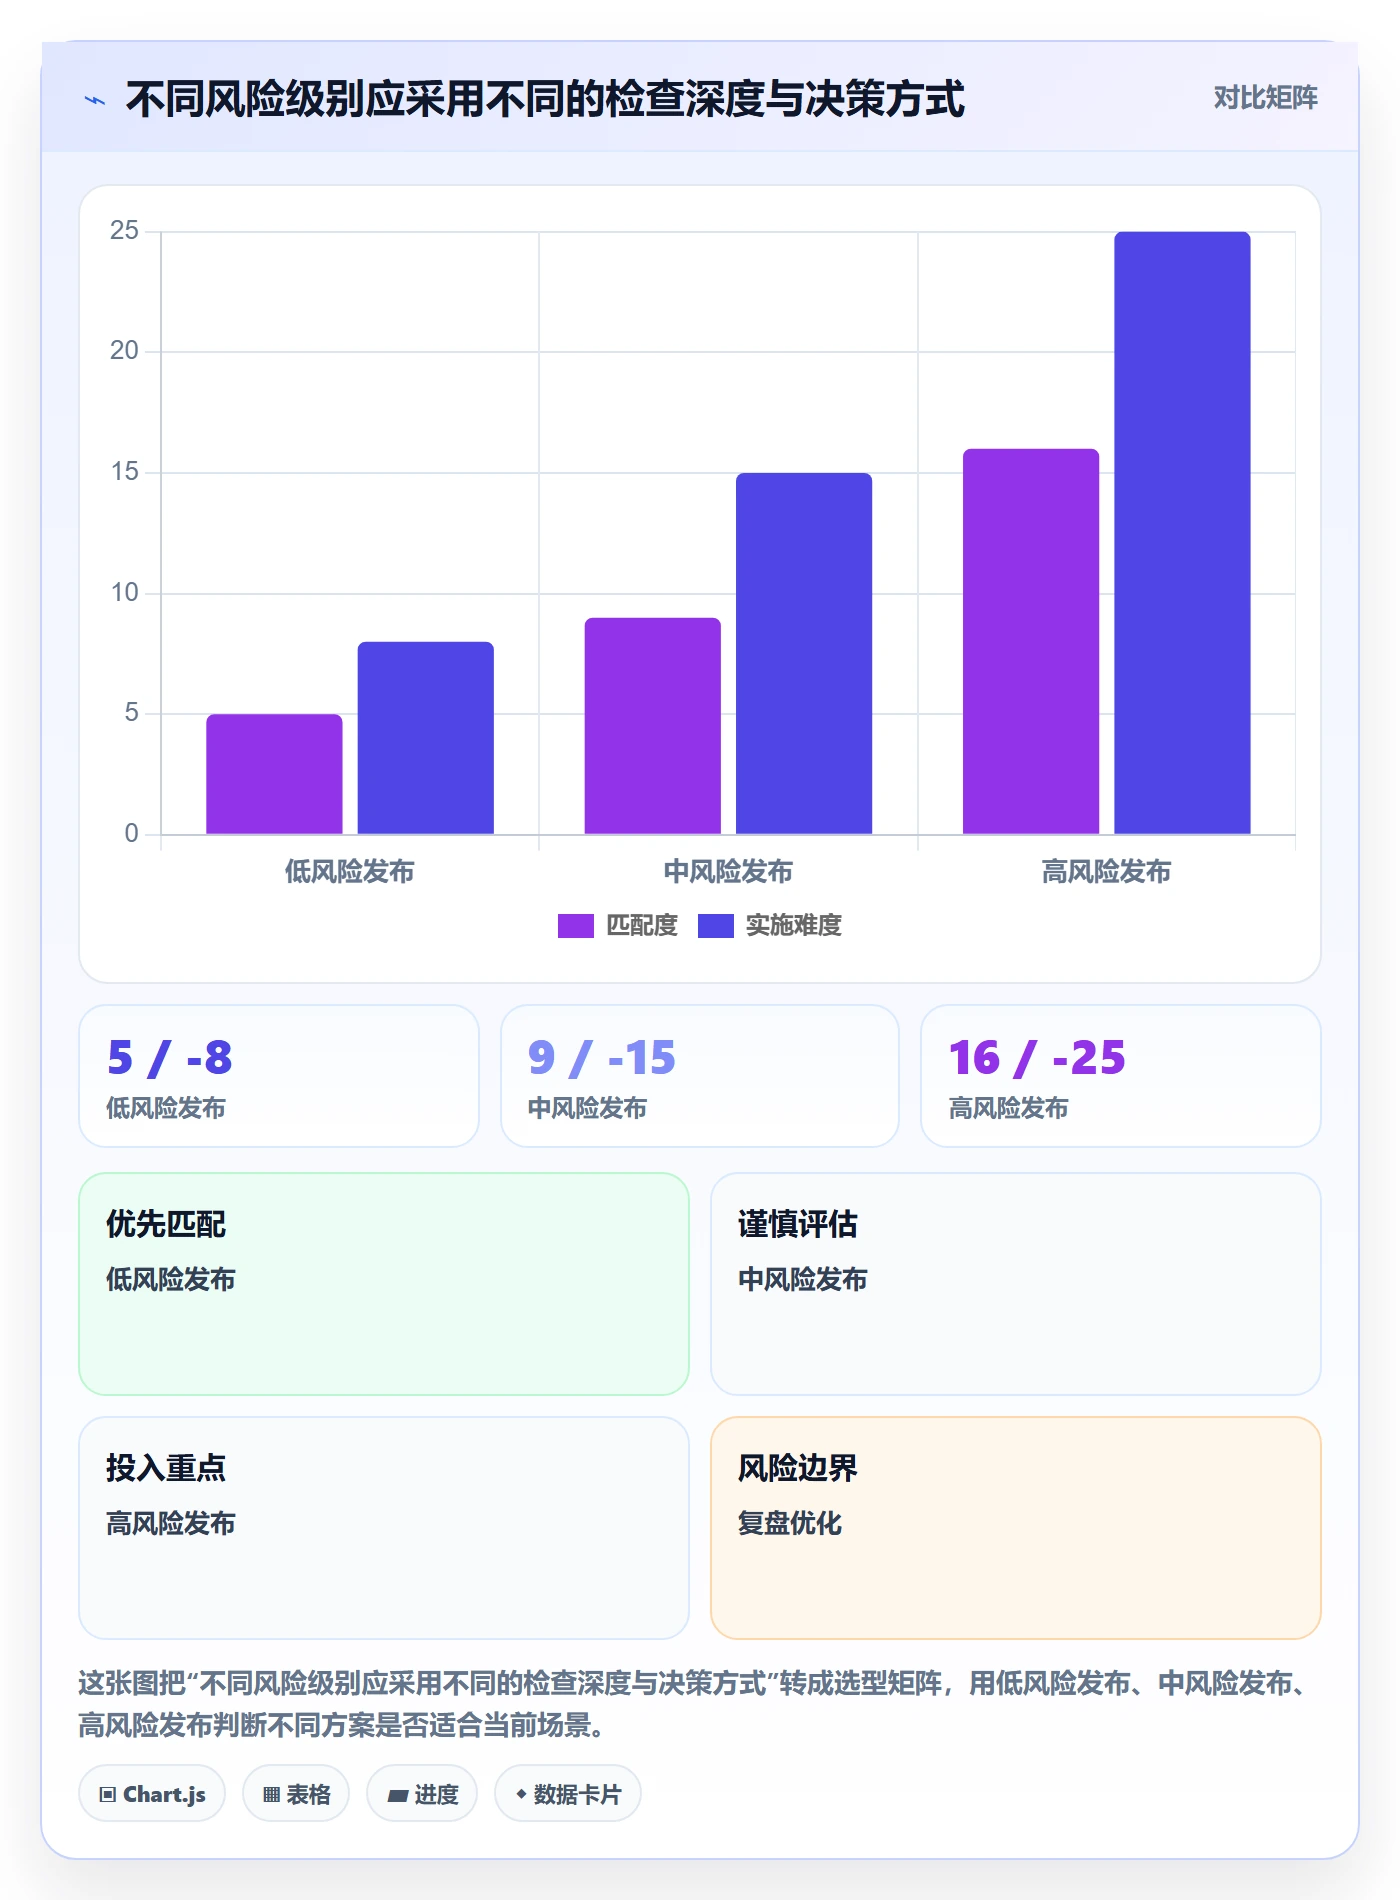Open the 谨慎评估 card
Image resolution: width=1400 pixels, height=1900 pixels.
tap(1016, 1284)
